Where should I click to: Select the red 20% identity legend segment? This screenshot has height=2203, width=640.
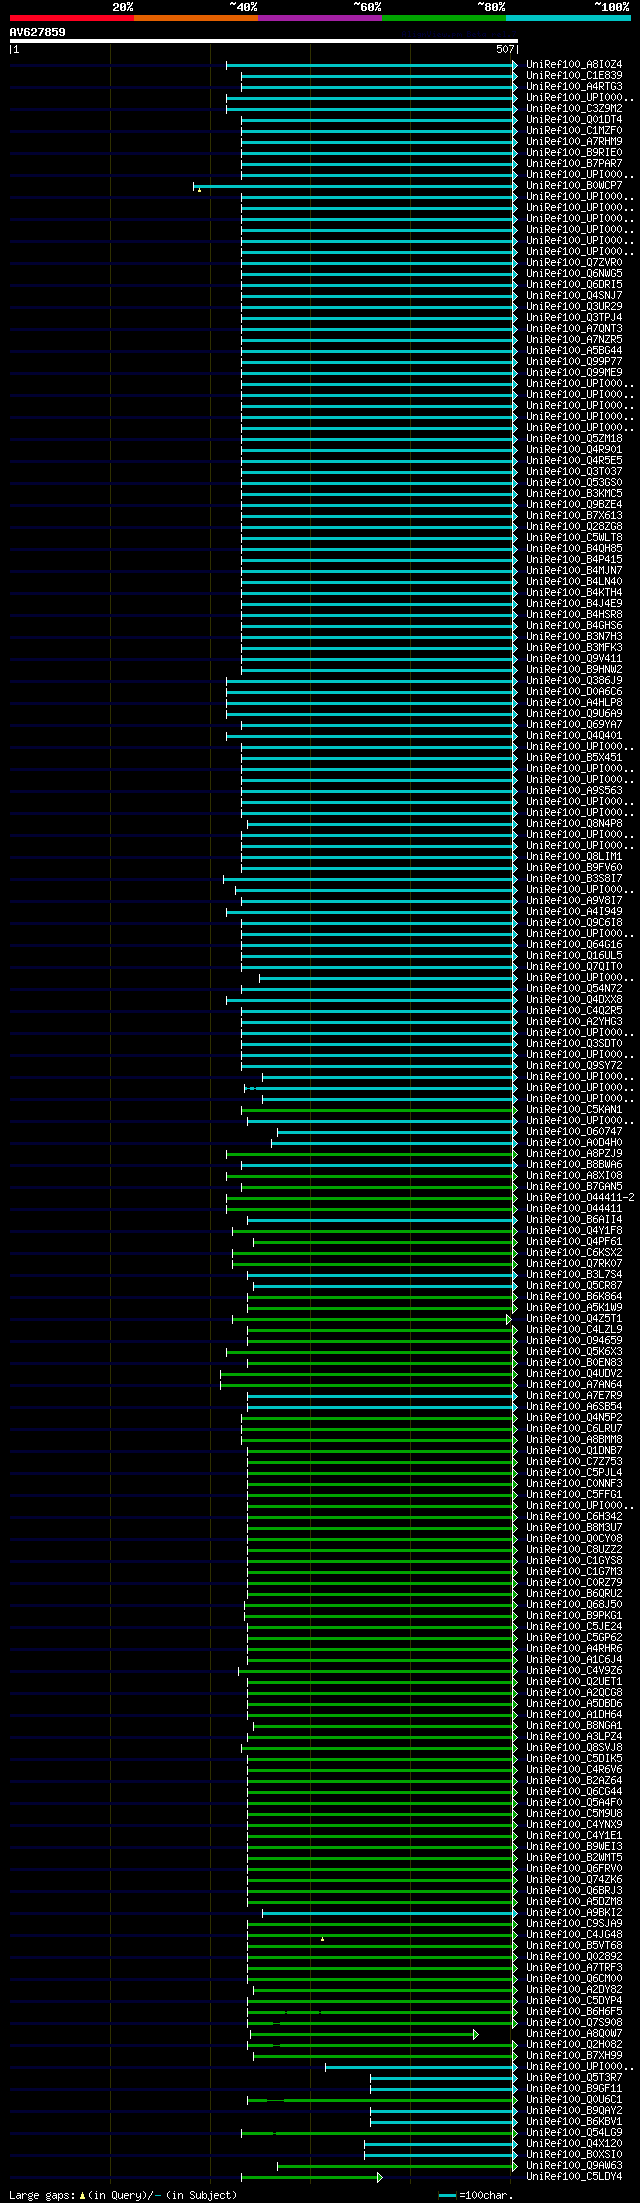72,18
